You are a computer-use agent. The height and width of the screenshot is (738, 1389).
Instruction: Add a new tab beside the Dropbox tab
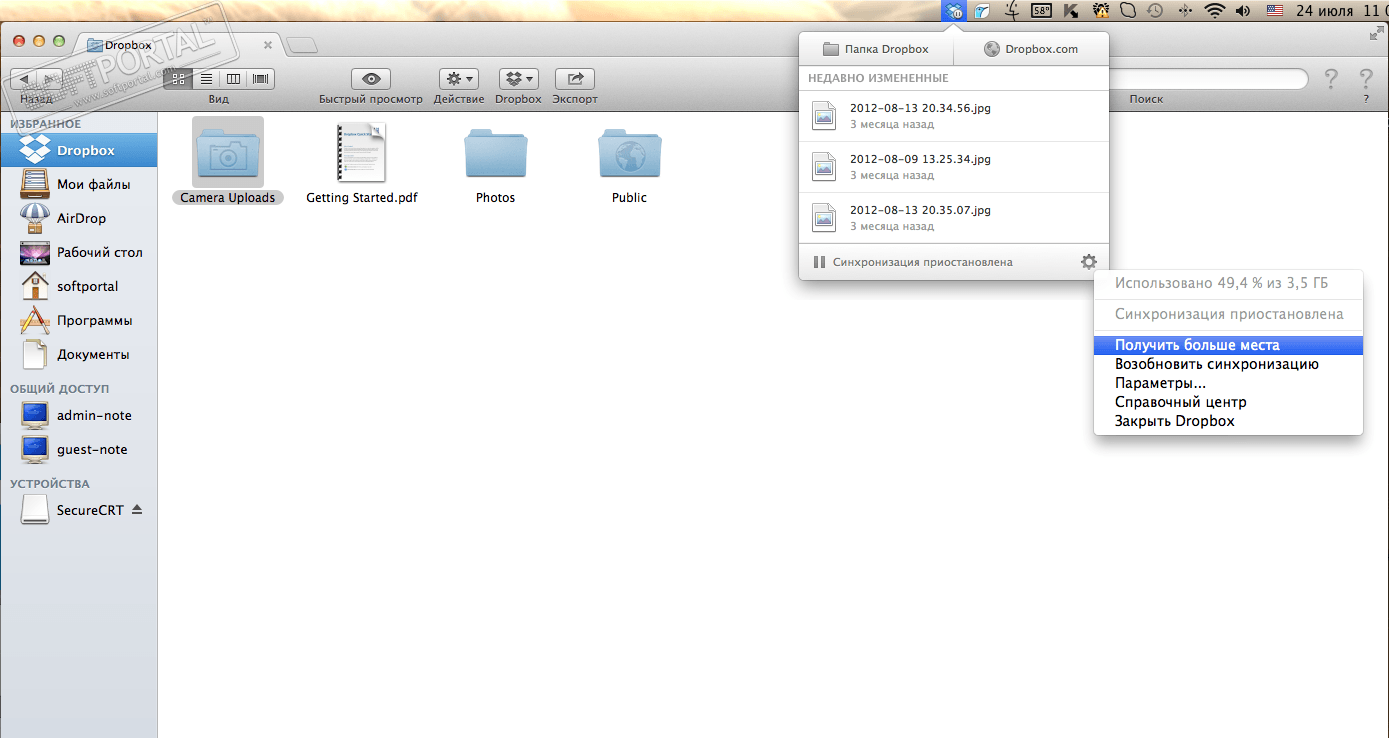coord(301,45)
